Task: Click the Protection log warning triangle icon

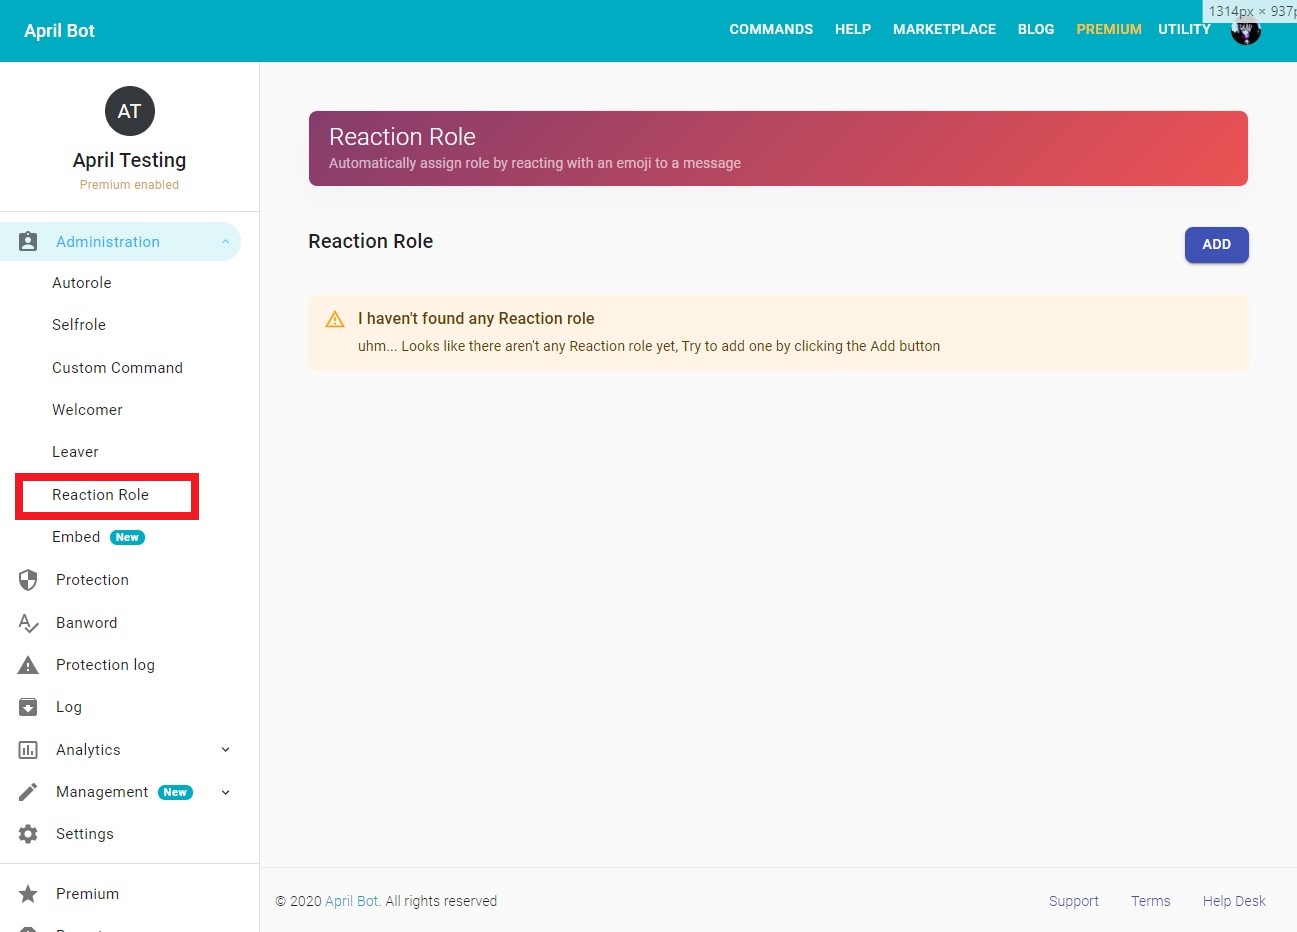Action: tap(28, 665)
